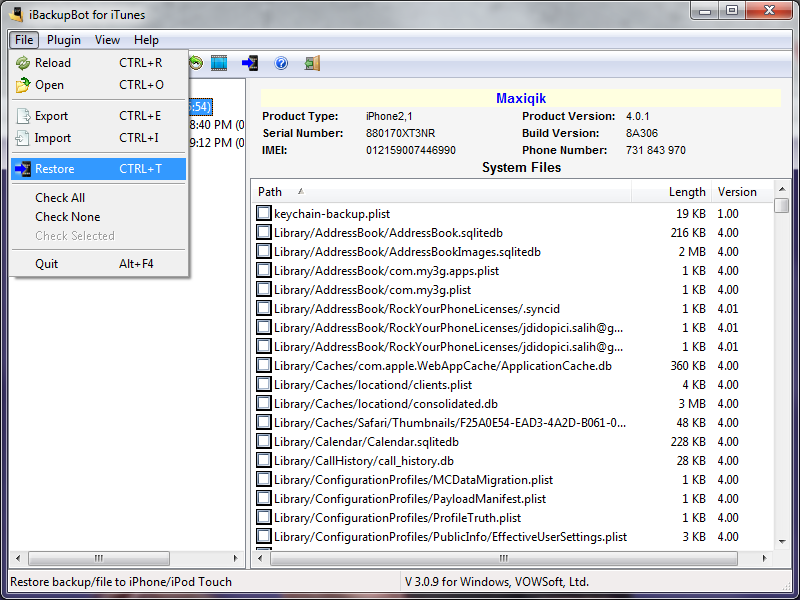Click the file list vertical scrollbar thumb
Screen dimensions: 800x600
(782, 206)
